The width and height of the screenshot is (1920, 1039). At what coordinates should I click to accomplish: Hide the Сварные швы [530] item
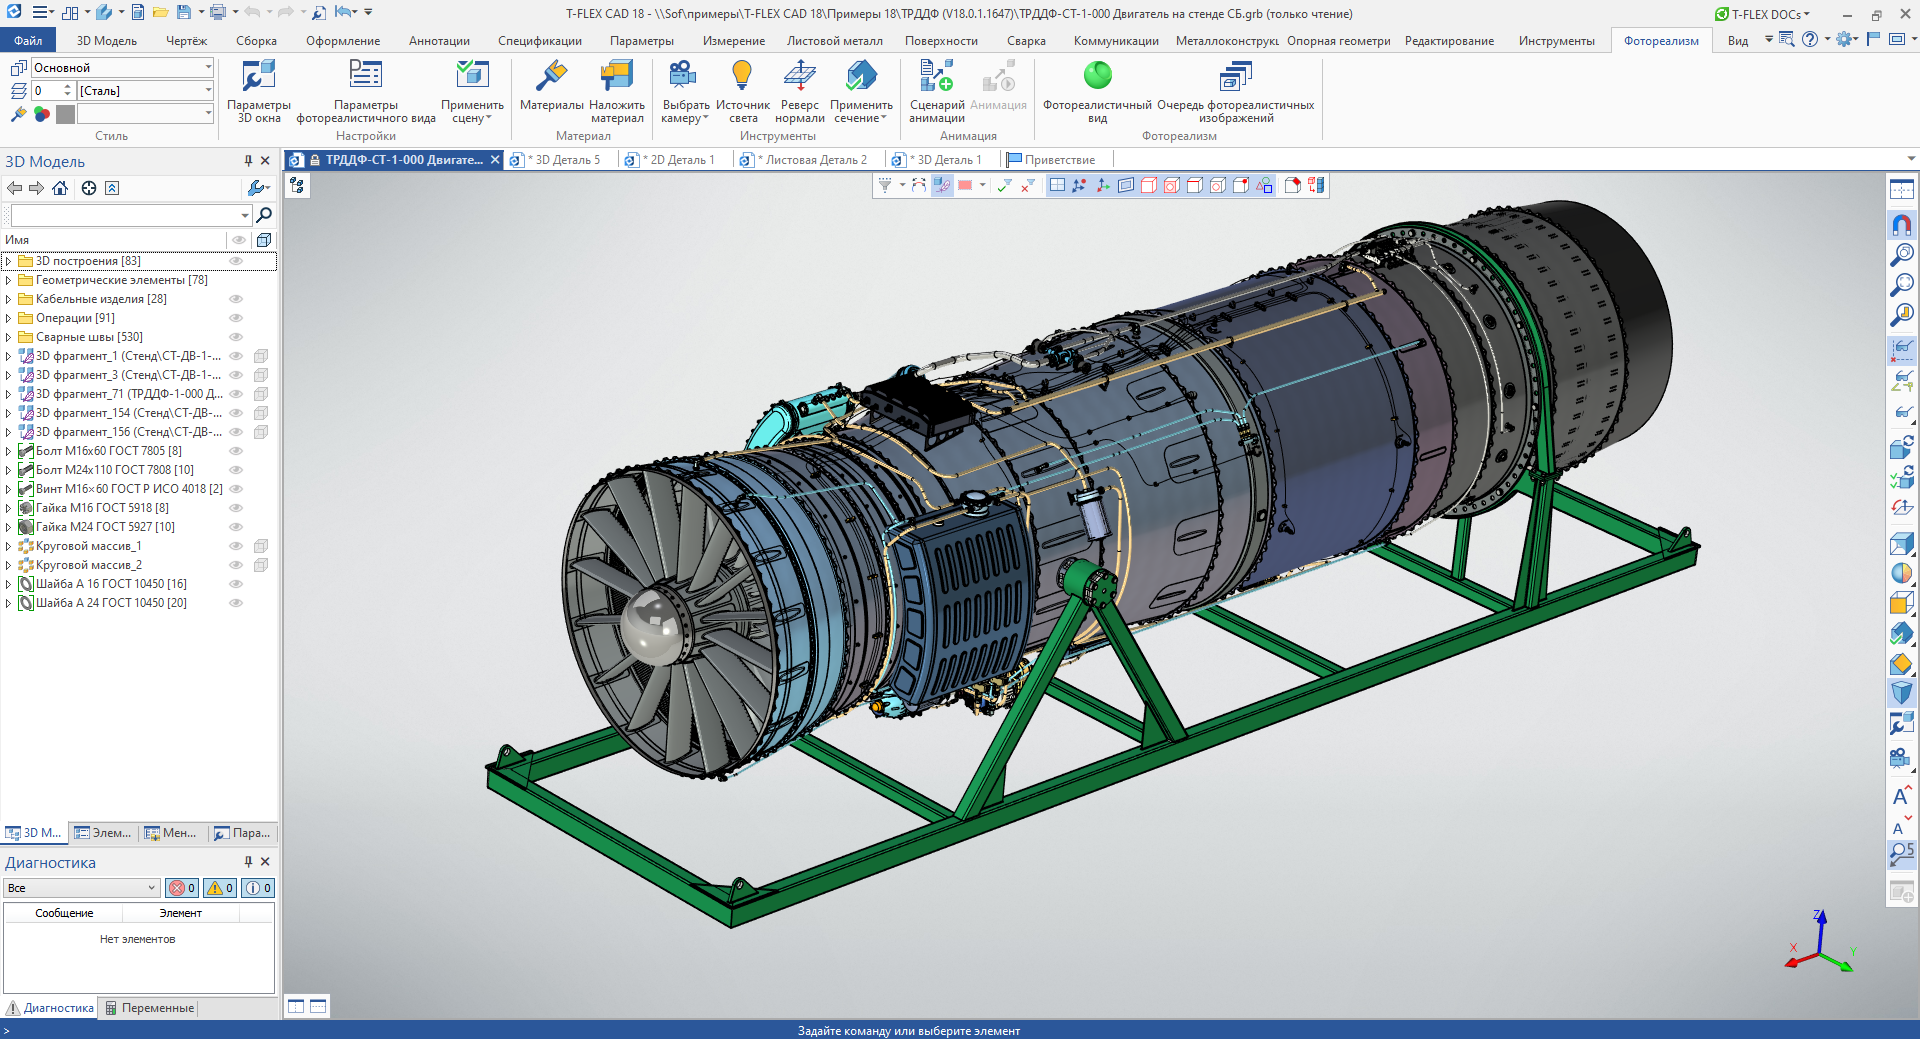(x=237, y=337)
